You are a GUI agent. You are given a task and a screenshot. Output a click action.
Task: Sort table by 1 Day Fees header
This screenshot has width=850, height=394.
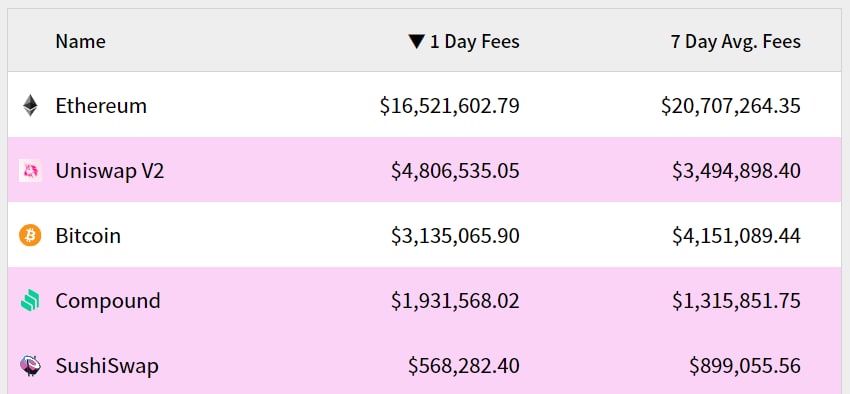pyautogui.click(x=474, y=42)
